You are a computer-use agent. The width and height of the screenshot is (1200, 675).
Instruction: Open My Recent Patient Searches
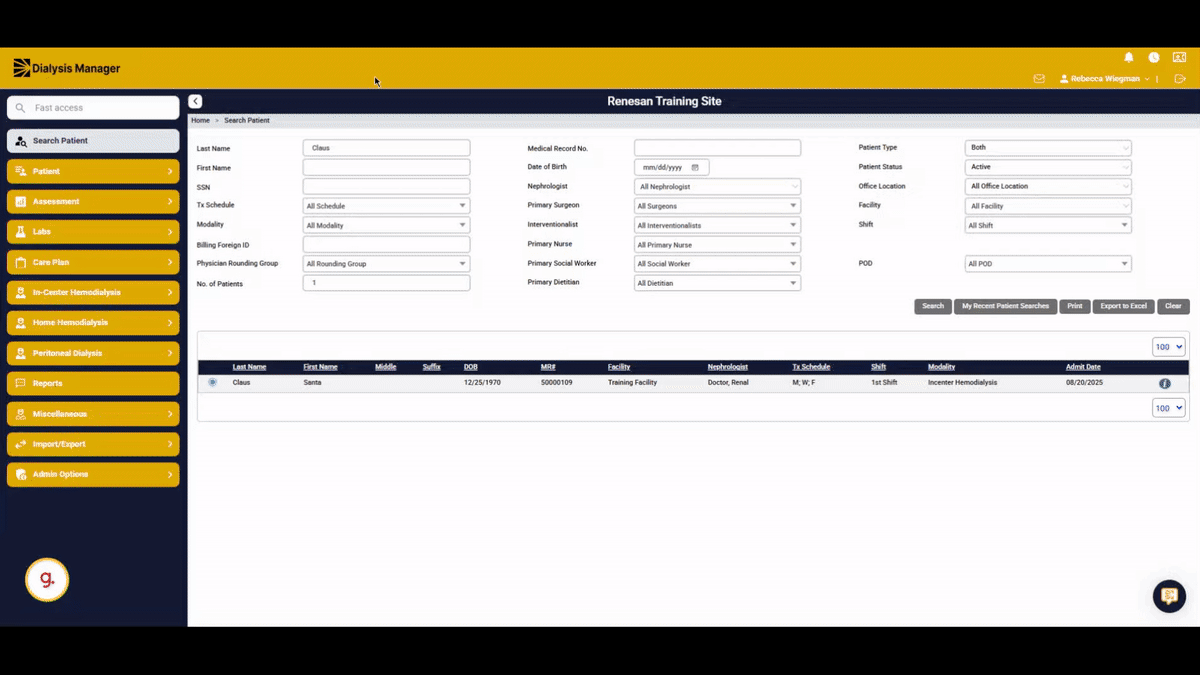pos(1005,306)
